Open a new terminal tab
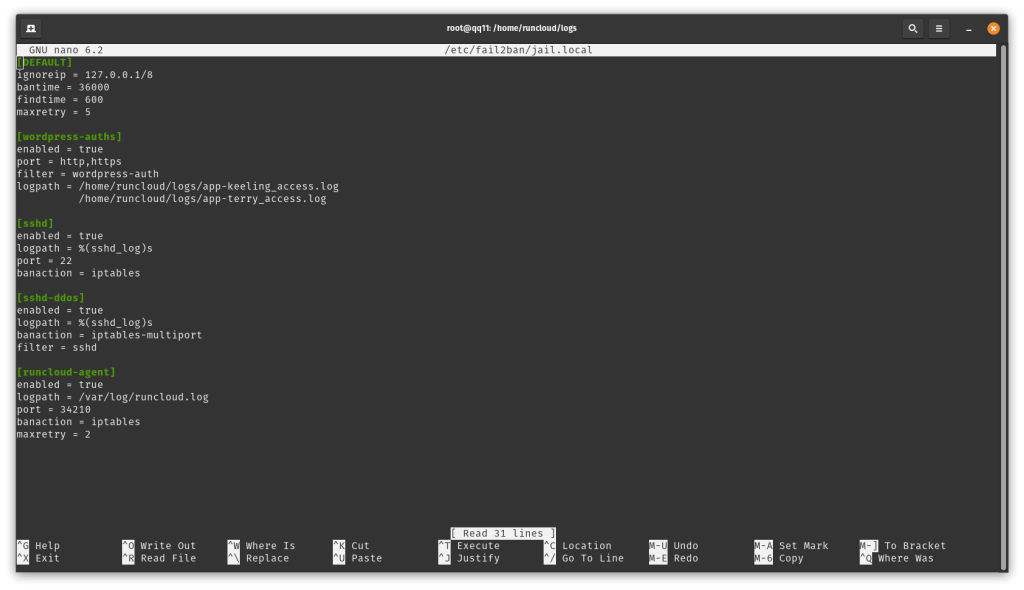 pos(31,28)
